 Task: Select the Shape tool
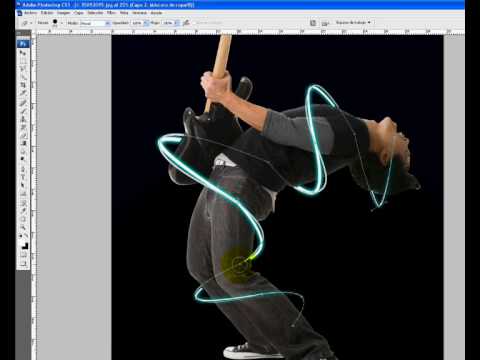point(23,194)
